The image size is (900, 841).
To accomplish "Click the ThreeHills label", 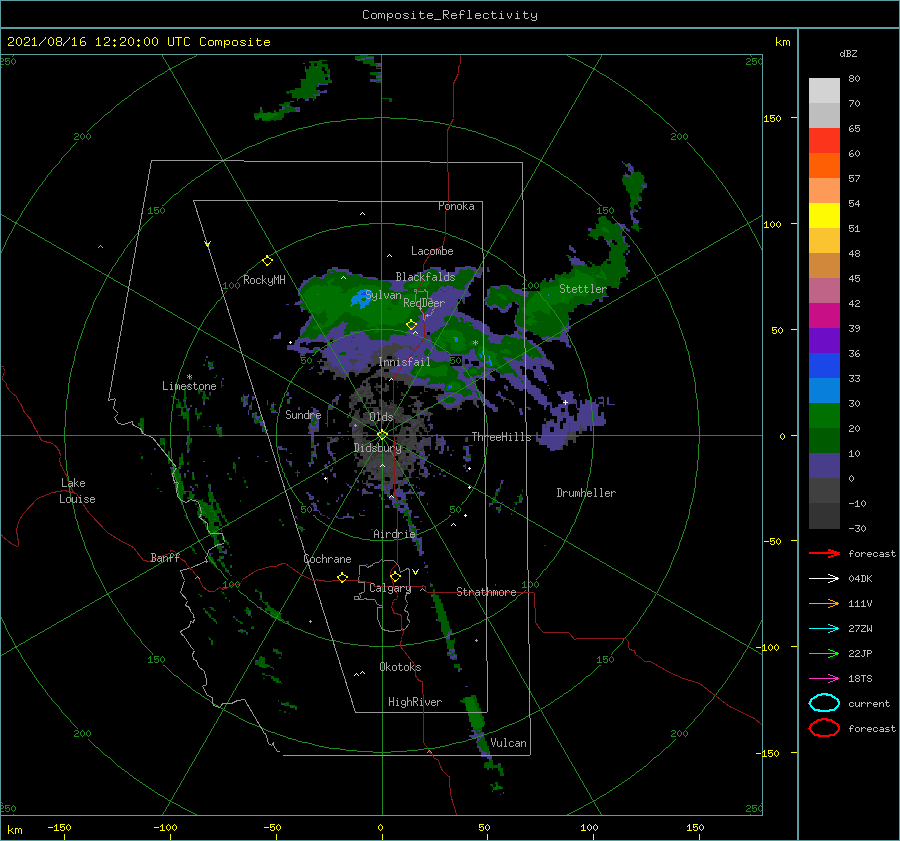I will tap(501, 437).
